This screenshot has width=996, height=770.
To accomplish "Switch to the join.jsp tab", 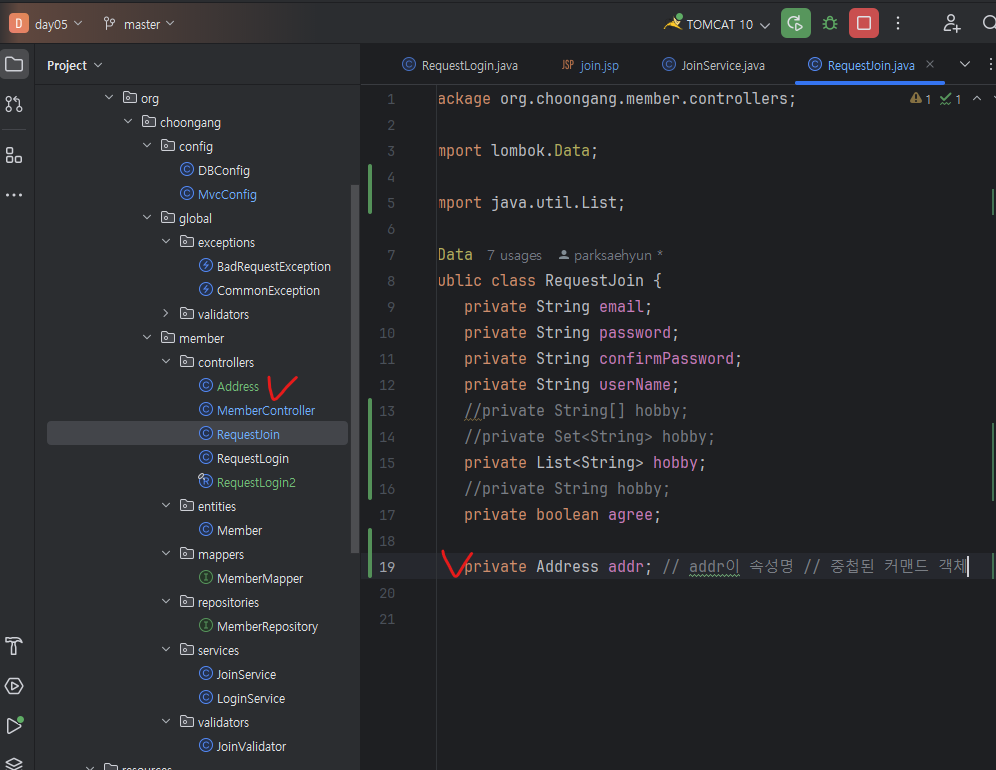I will tap(590, 65).
